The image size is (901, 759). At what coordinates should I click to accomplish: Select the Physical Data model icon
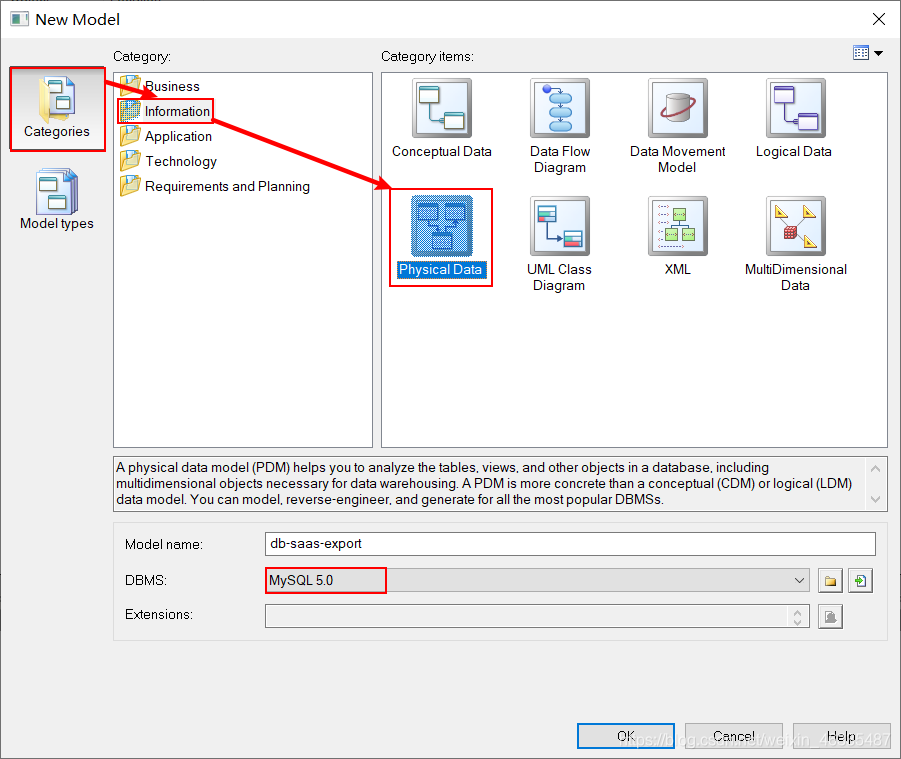(441, 226)
